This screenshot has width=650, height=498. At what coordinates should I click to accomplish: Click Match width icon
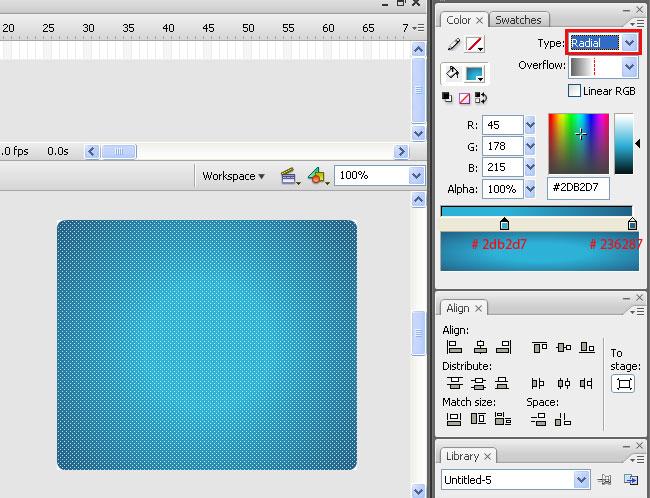tap(454, 419)
